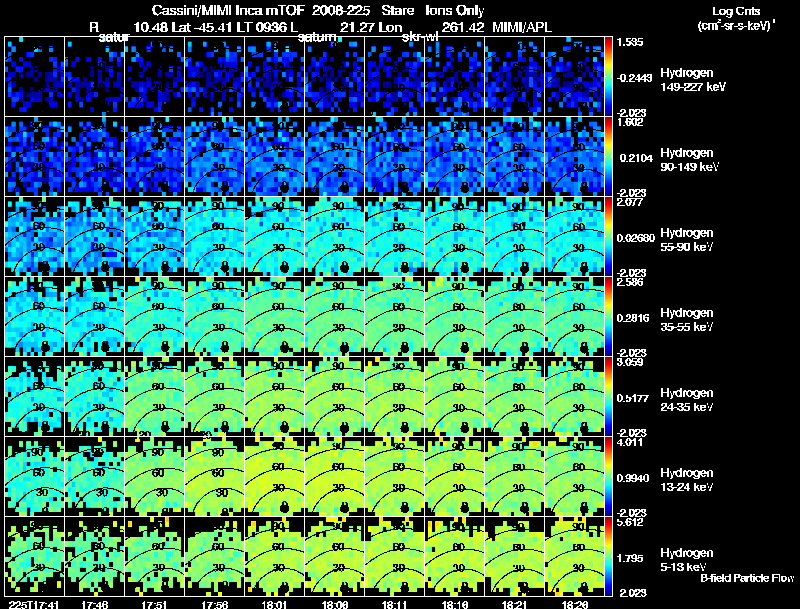Click the '18:21' time label
This screenshot has height=609, width=800.
pyautogui.click(x=514, y=604)
